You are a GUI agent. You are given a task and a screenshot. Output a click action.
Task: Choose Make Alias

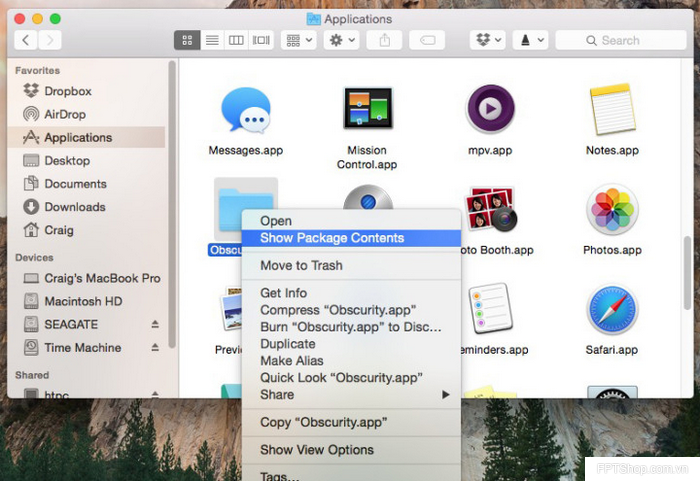pos(351,361)
